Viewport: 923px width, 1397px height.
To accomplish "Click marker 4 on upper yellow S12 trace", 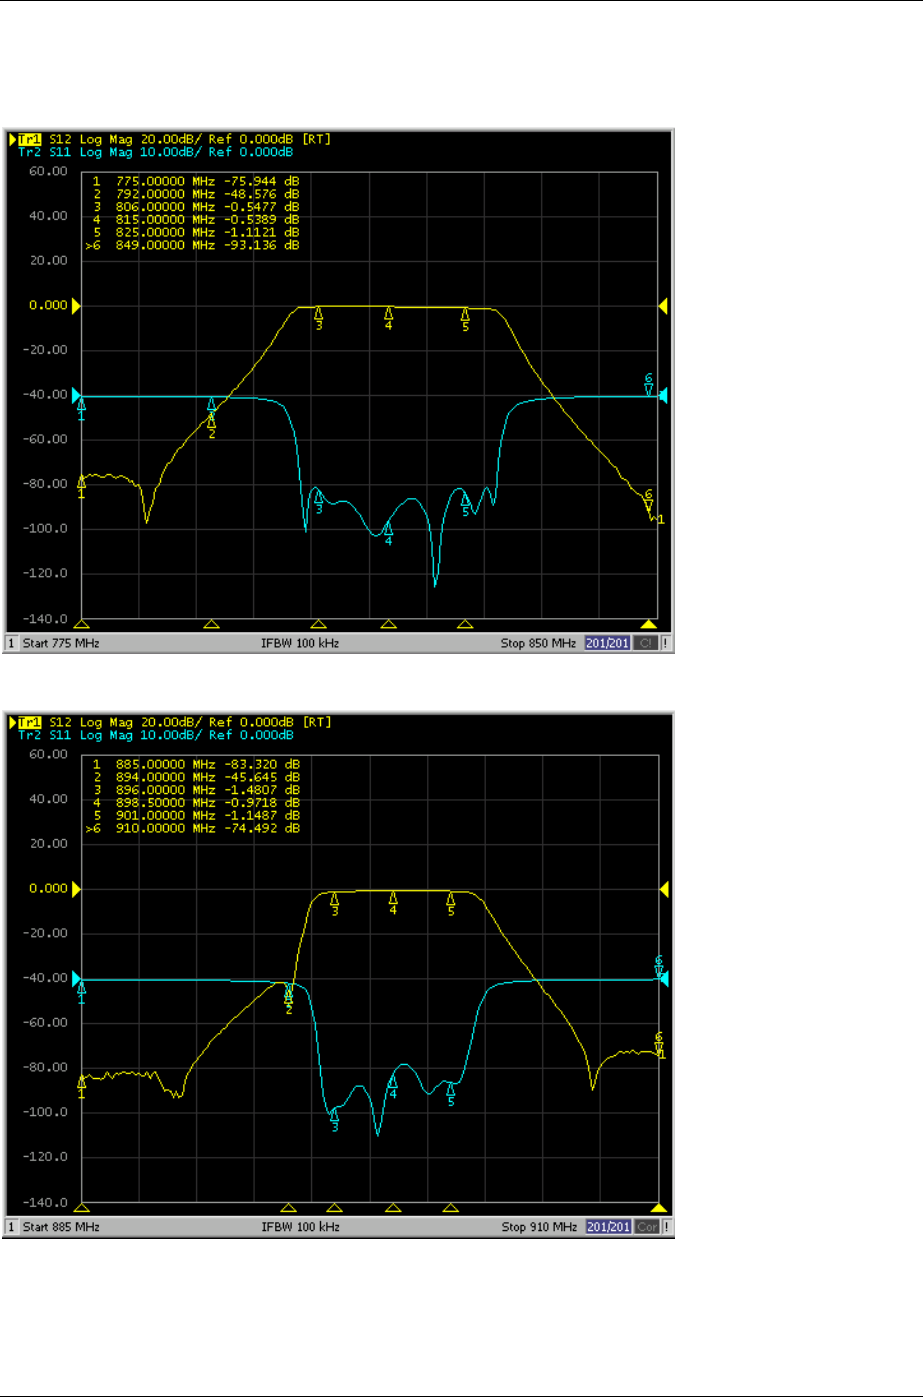I will click(389, 318).
